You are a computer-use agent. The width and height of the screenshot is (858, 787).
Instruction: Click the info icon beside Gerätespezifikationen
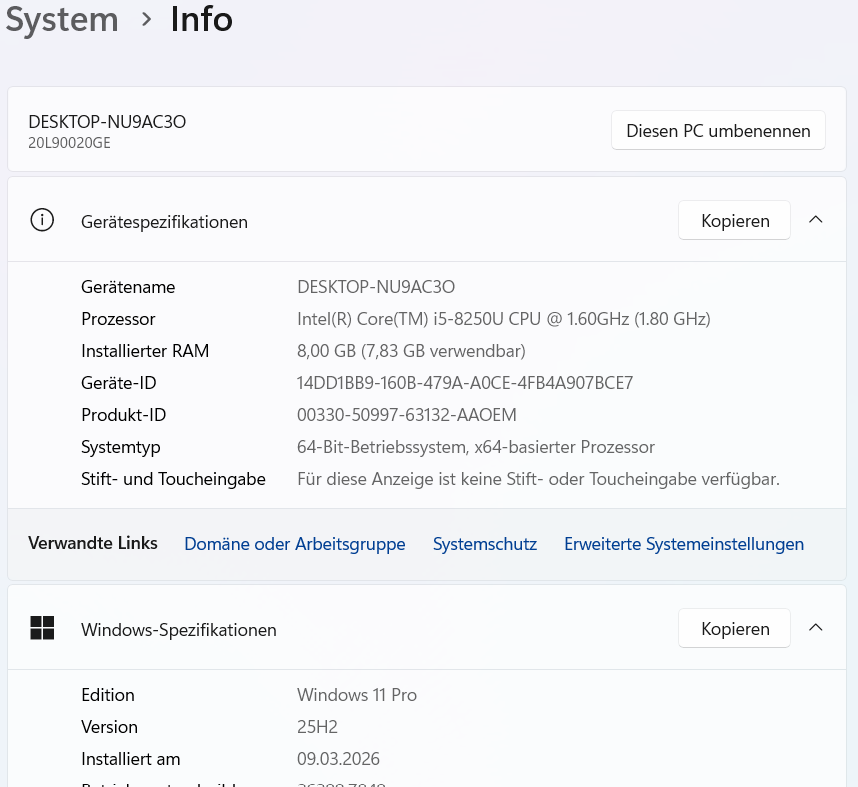pyautogui.click(x=42, y=221)
